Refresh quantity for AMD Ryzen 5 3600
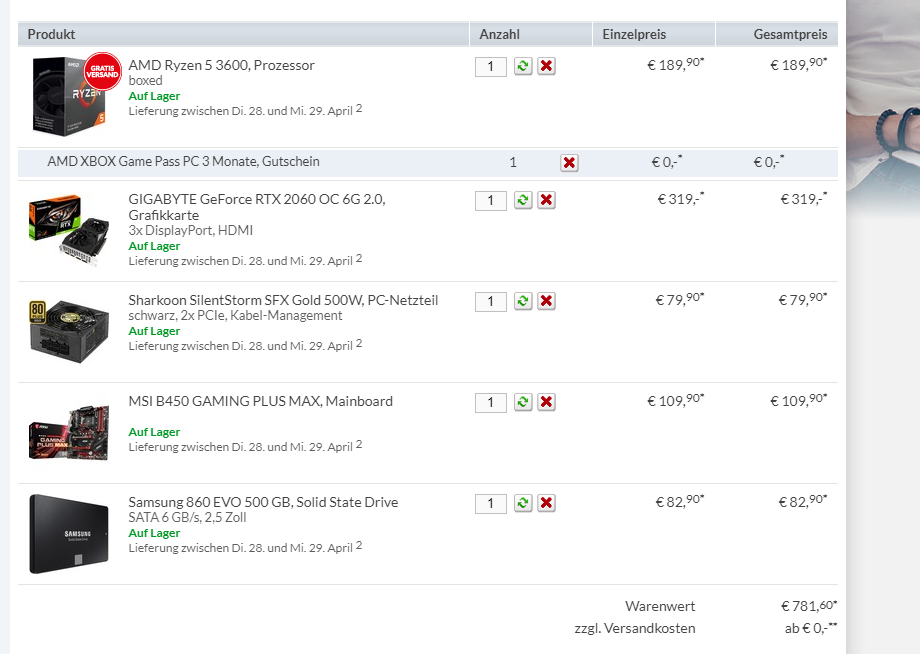 click(x=523, y=66)
